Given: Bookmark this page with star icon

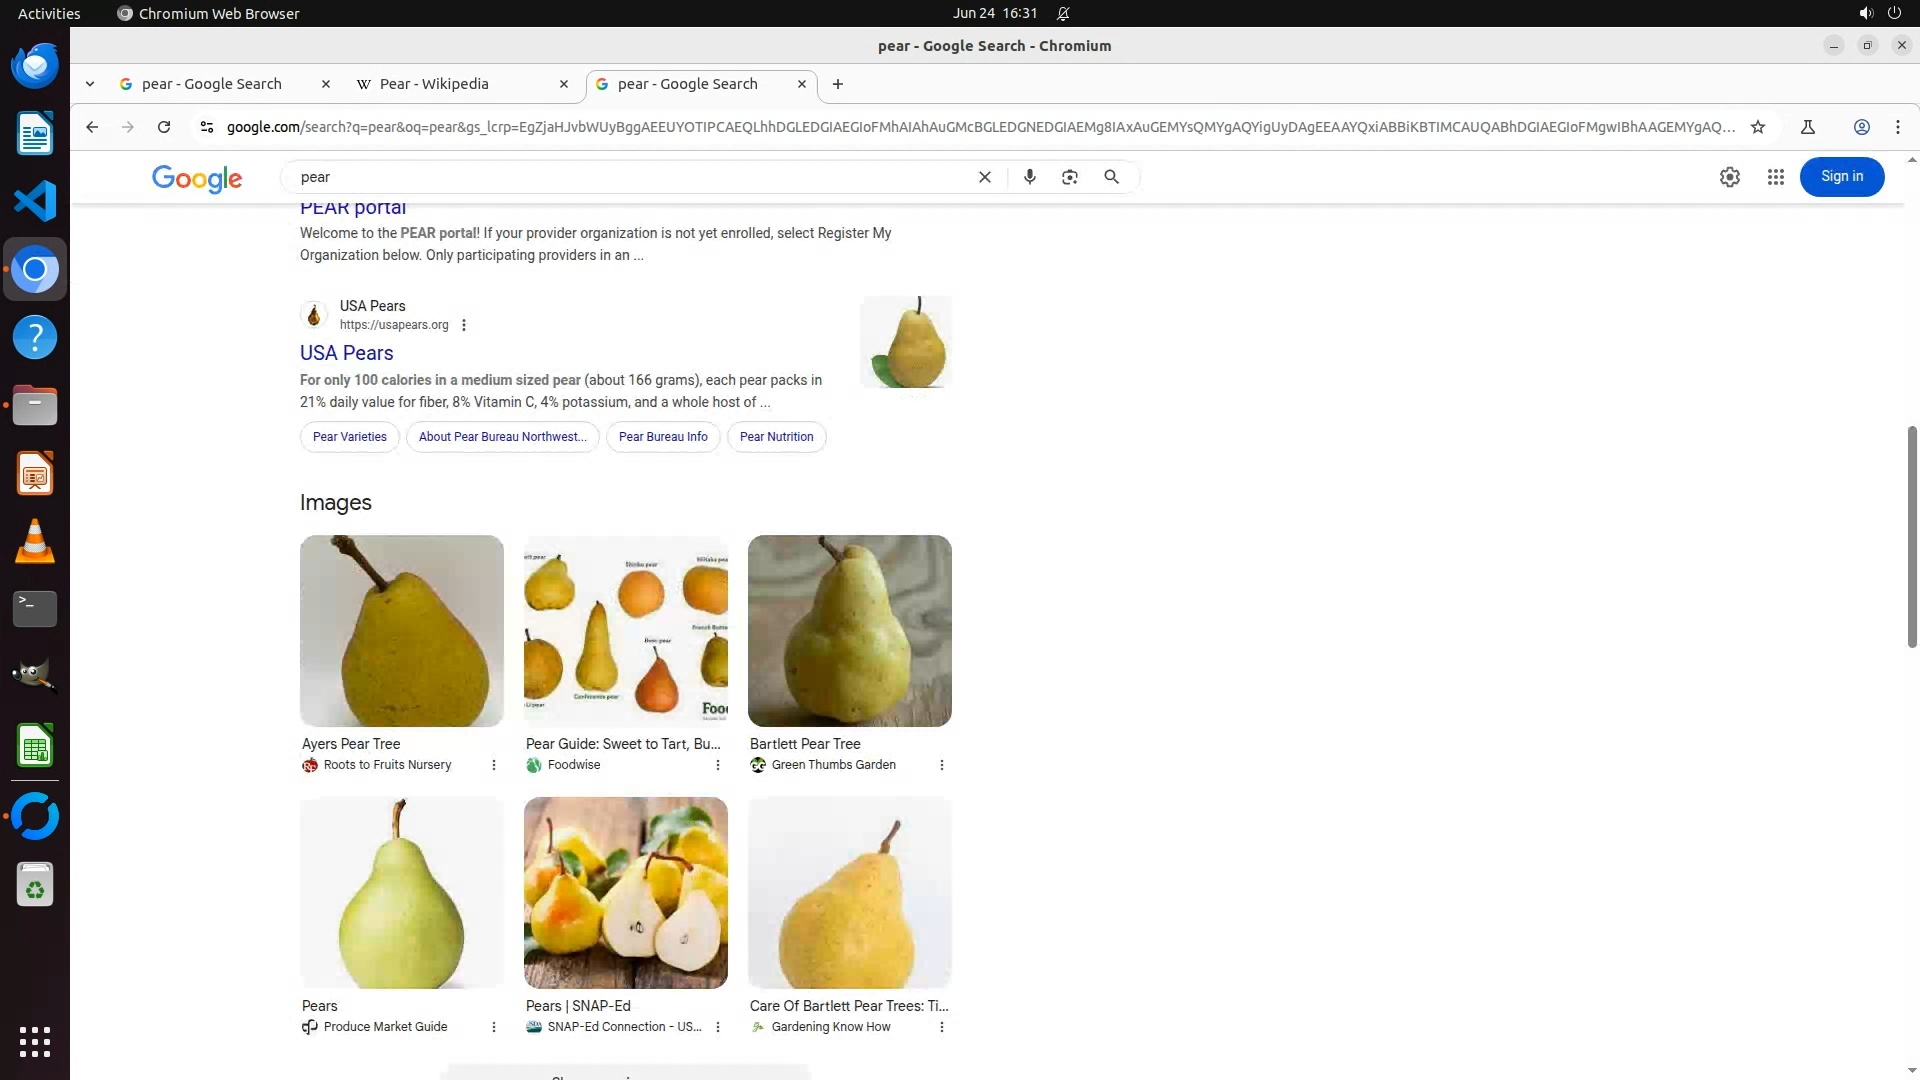Looking at the screenshot, I should coord(1757,127).
